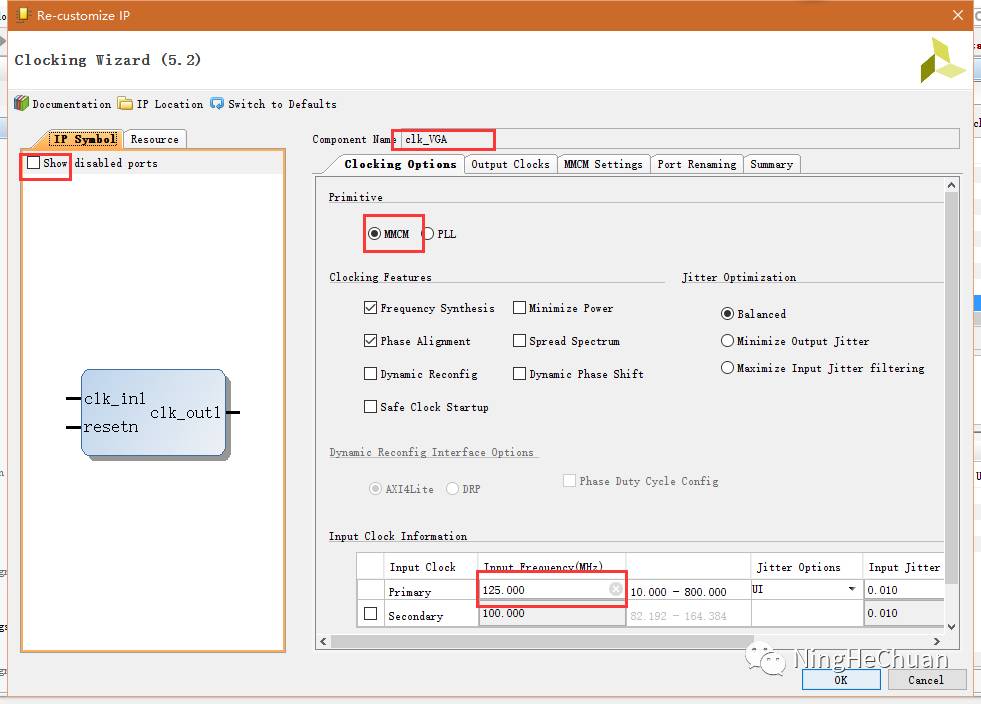Viewport: 981px width, 704px height.
Task: Clear the Primary input frequency field
Action: point(616,590)
